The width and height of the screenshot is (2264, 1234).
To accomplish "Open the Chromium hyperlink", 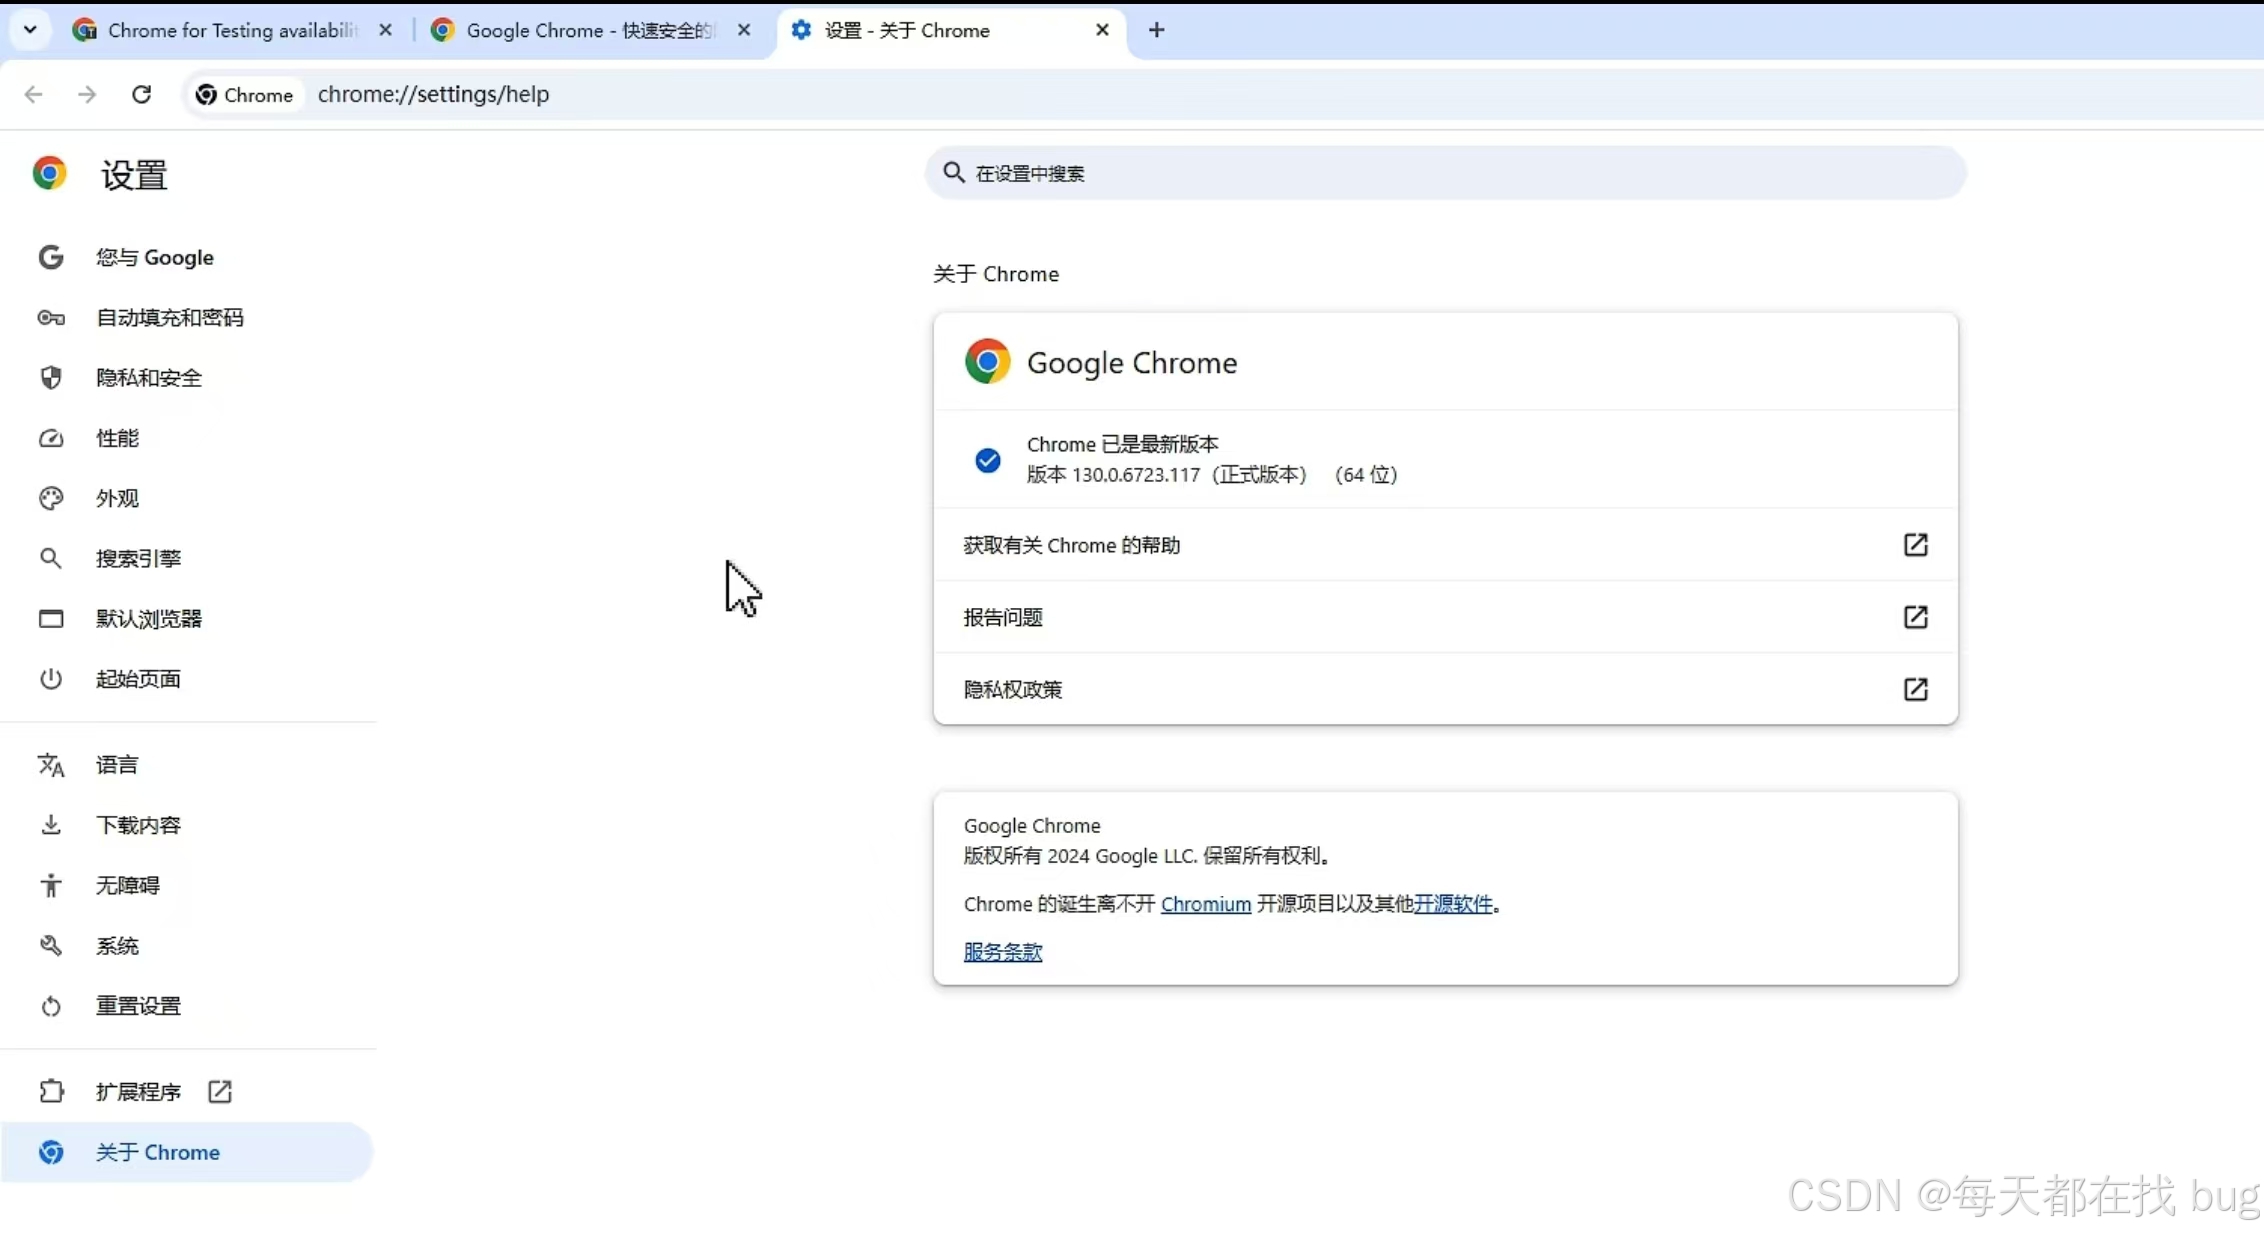I will (x=1206, y=904).
